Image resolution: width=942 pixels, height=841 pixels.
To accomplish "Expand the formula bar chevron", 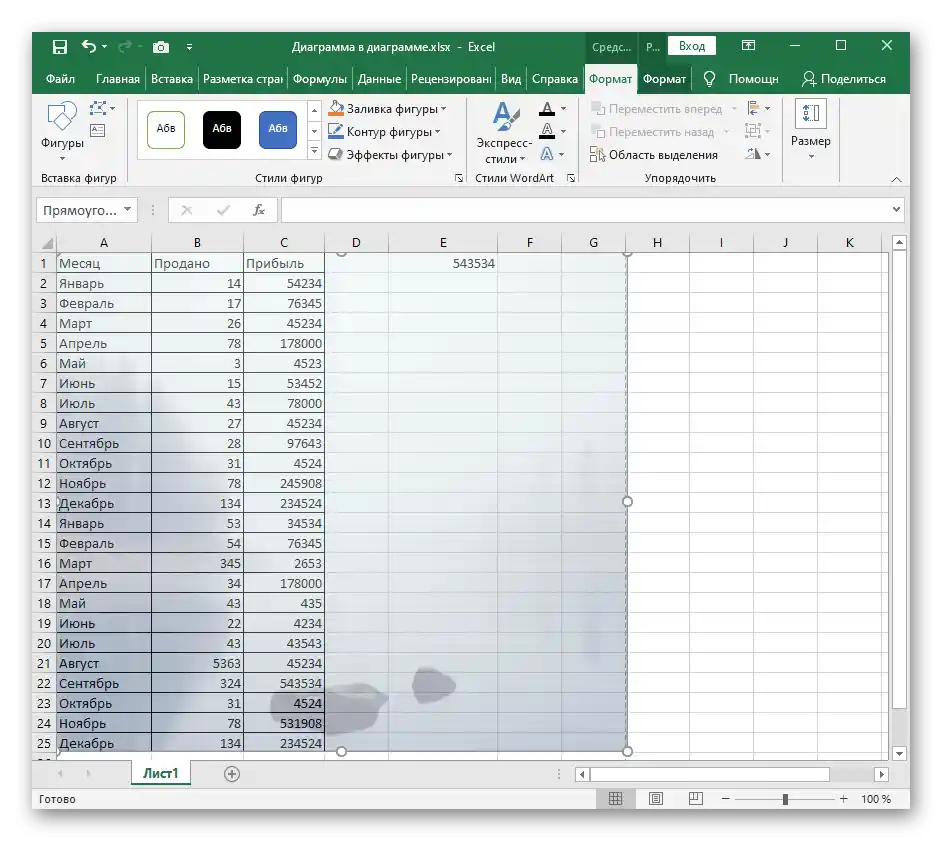I will pyautogui.click(x=896, y=210).
